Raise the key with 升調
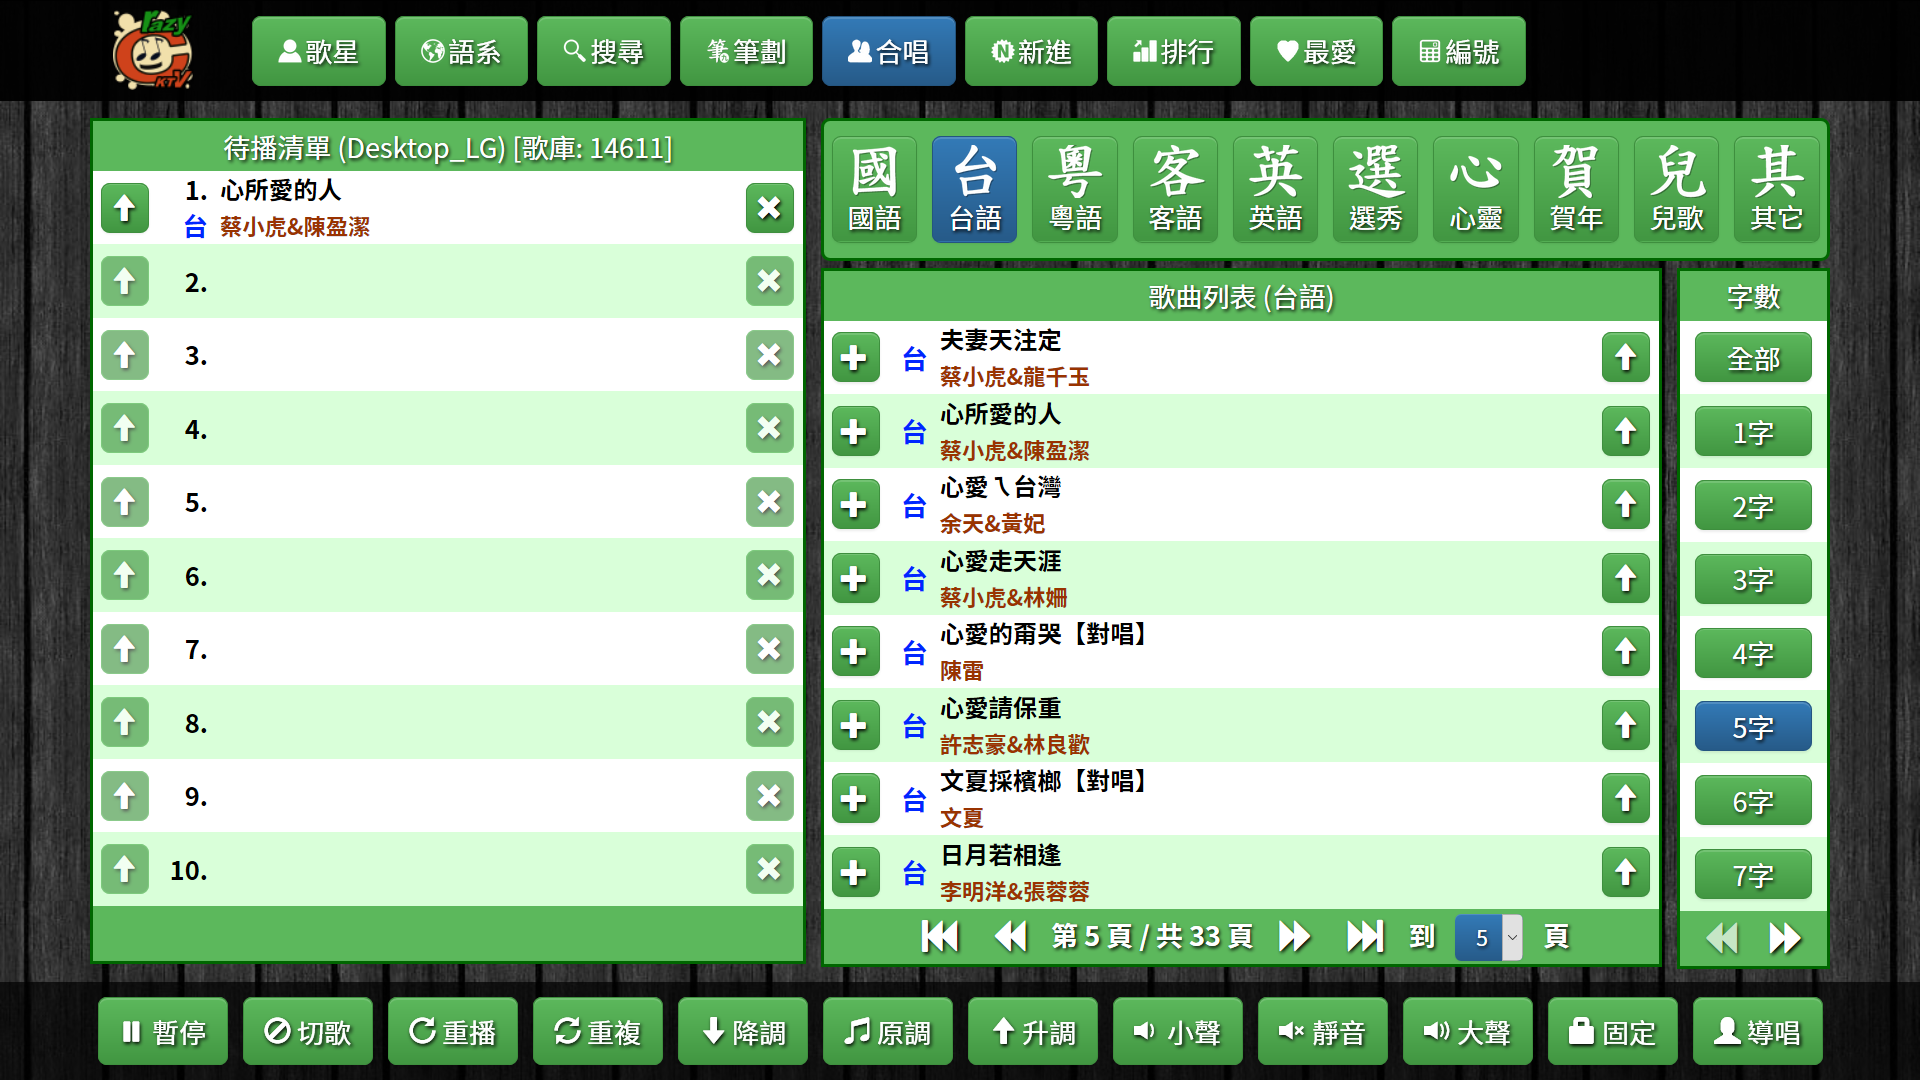1920x1080 pixels. tap(1032, 1031)
